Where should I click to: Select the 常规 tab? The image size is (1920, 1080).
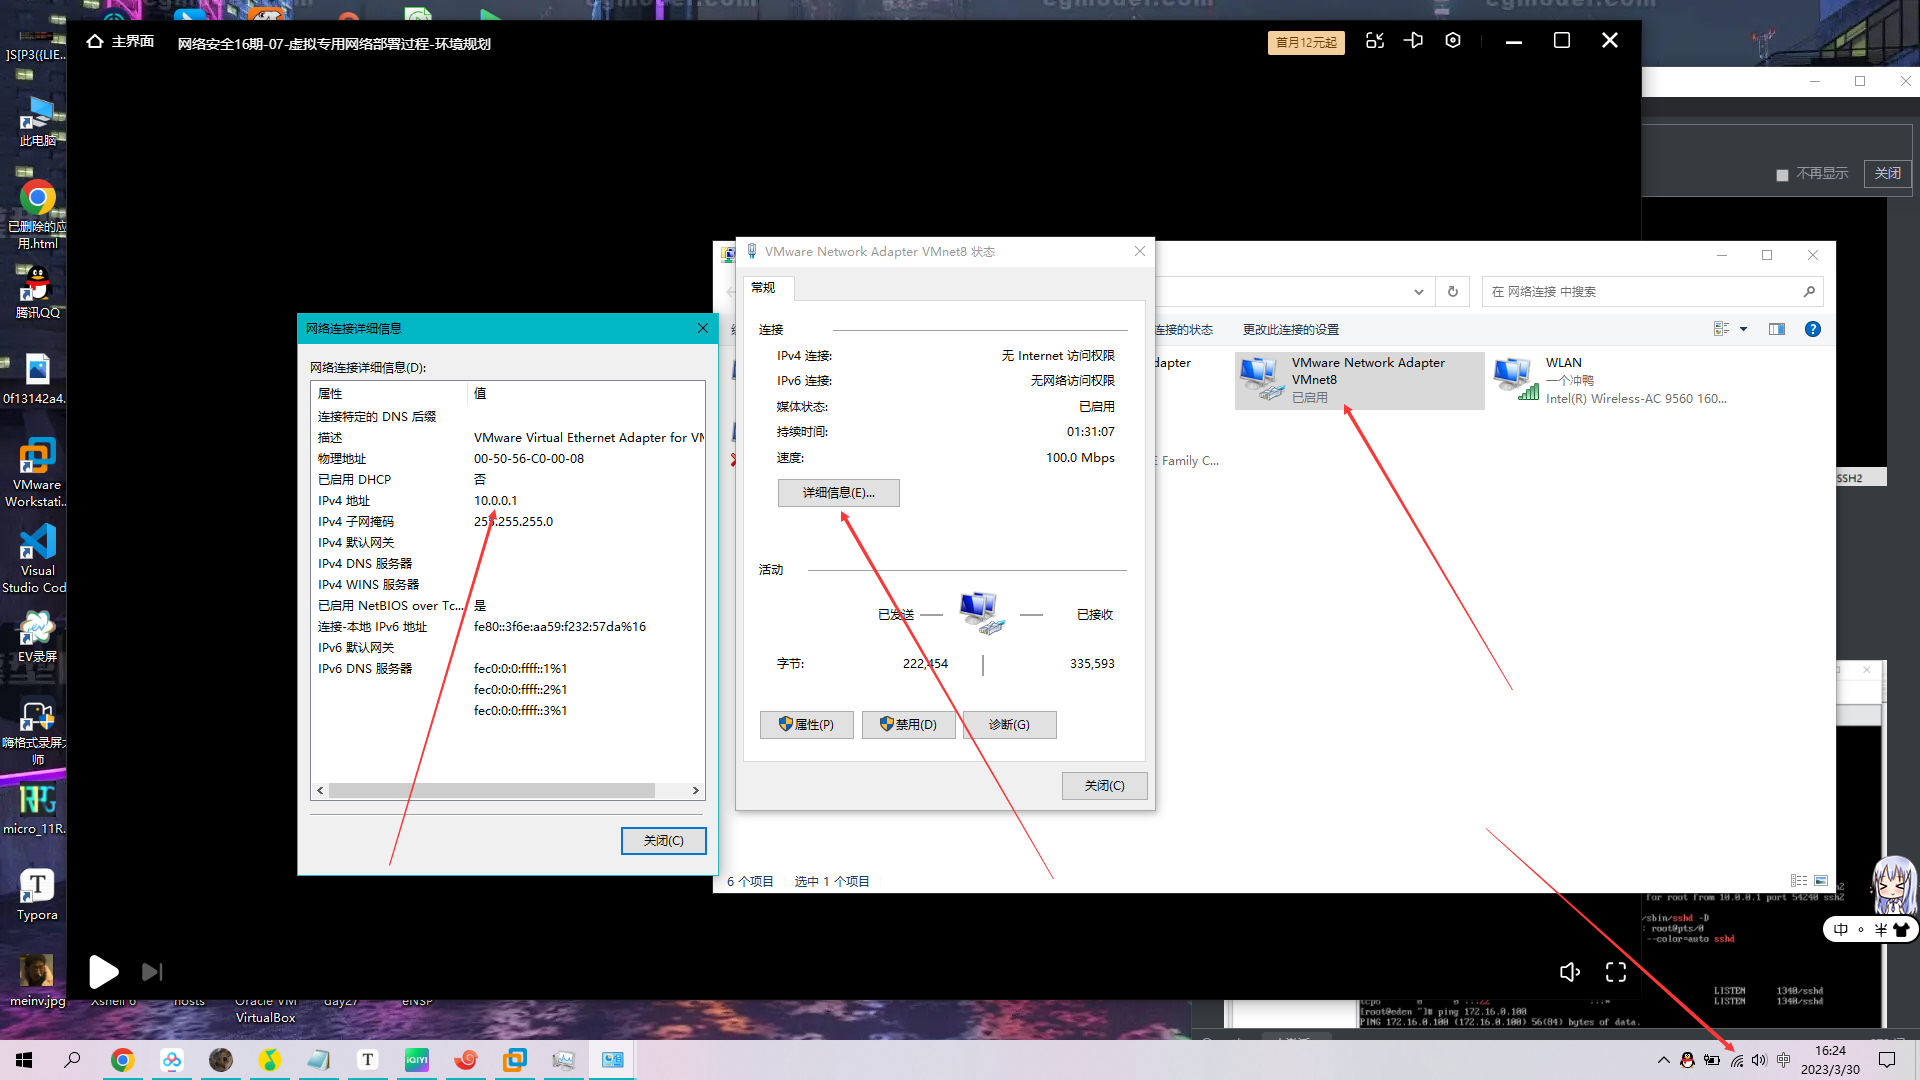click(764, 288)
